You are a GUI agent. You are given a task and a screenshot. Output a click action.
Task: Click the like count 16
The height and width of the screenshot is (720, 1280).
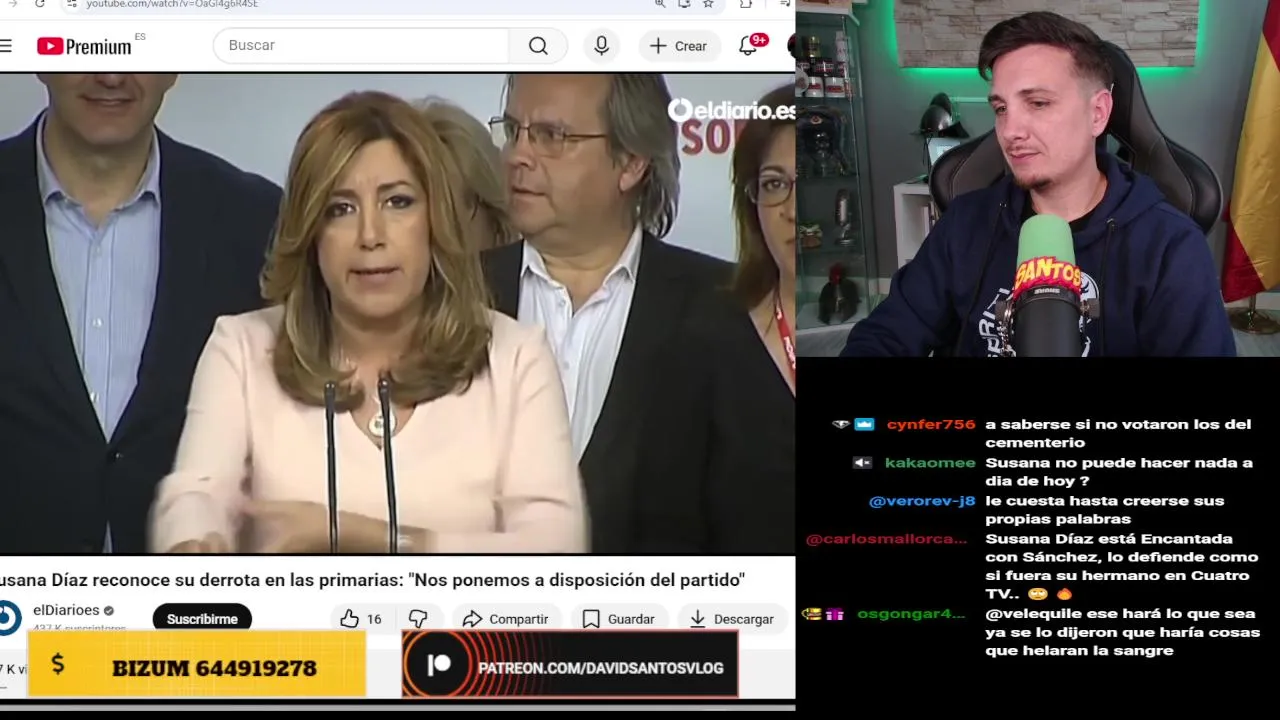374,619
